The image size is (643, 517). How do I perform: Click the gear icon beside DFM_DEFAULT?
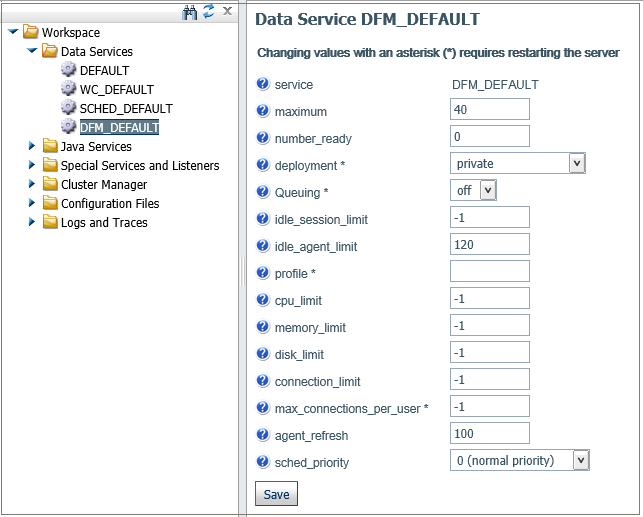(68, 126)
